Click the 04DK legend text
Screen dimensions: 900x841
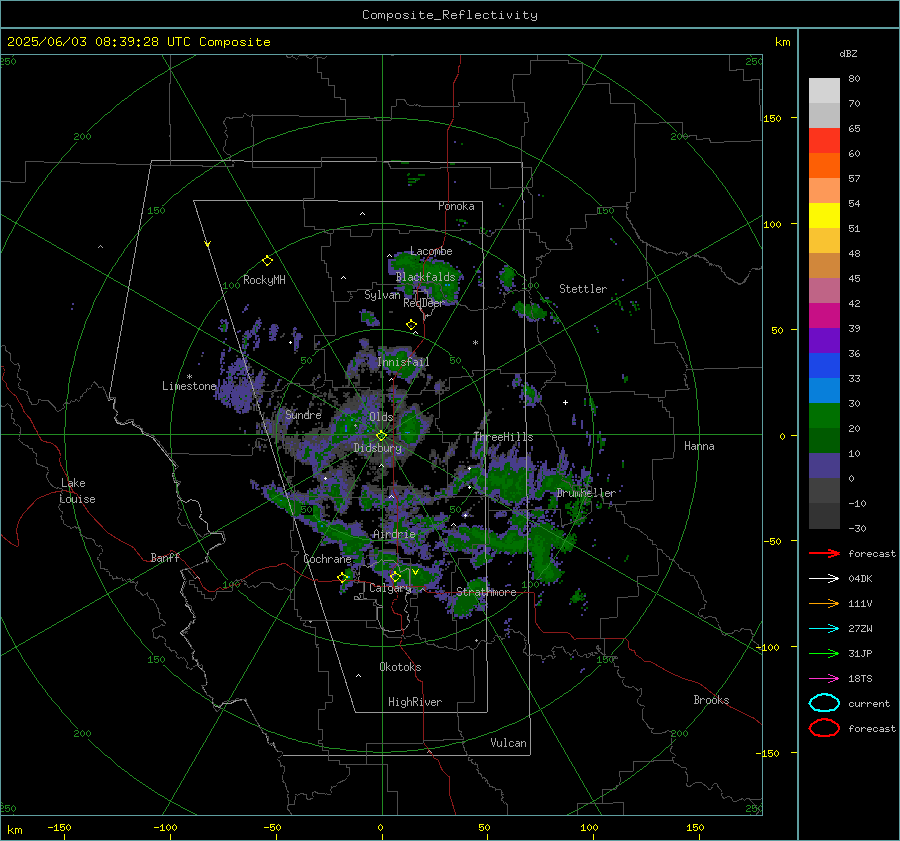860,579
